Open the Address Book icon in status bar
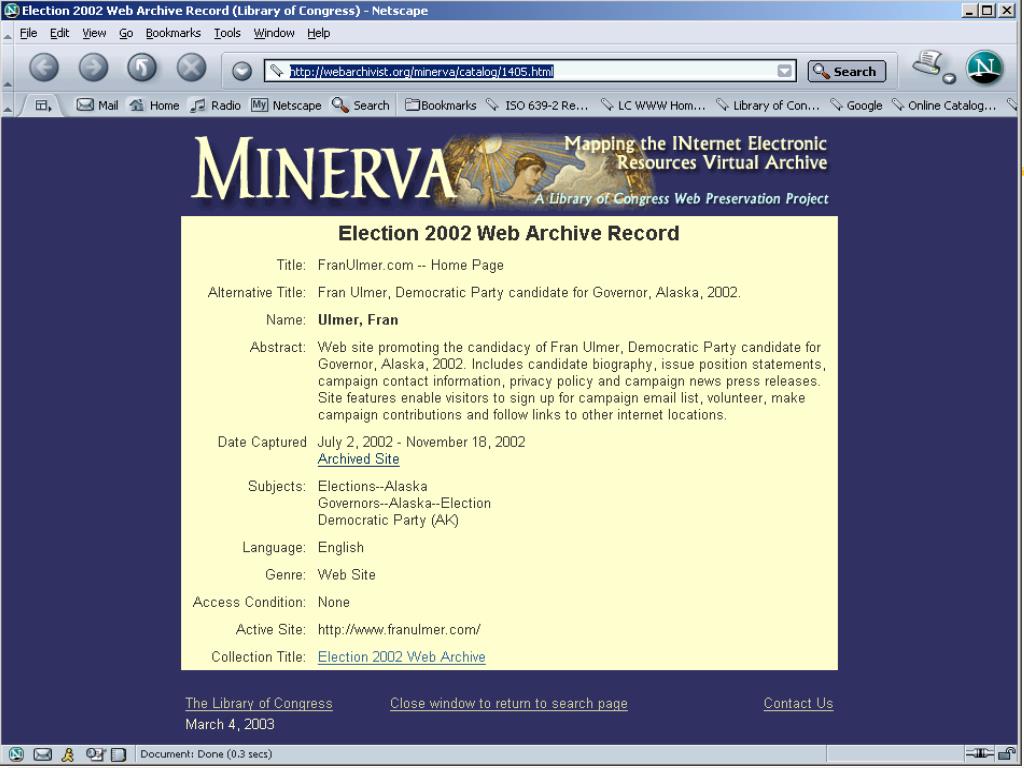The height and width of the screenshot is (768, 1024). (x=118, y=754)
